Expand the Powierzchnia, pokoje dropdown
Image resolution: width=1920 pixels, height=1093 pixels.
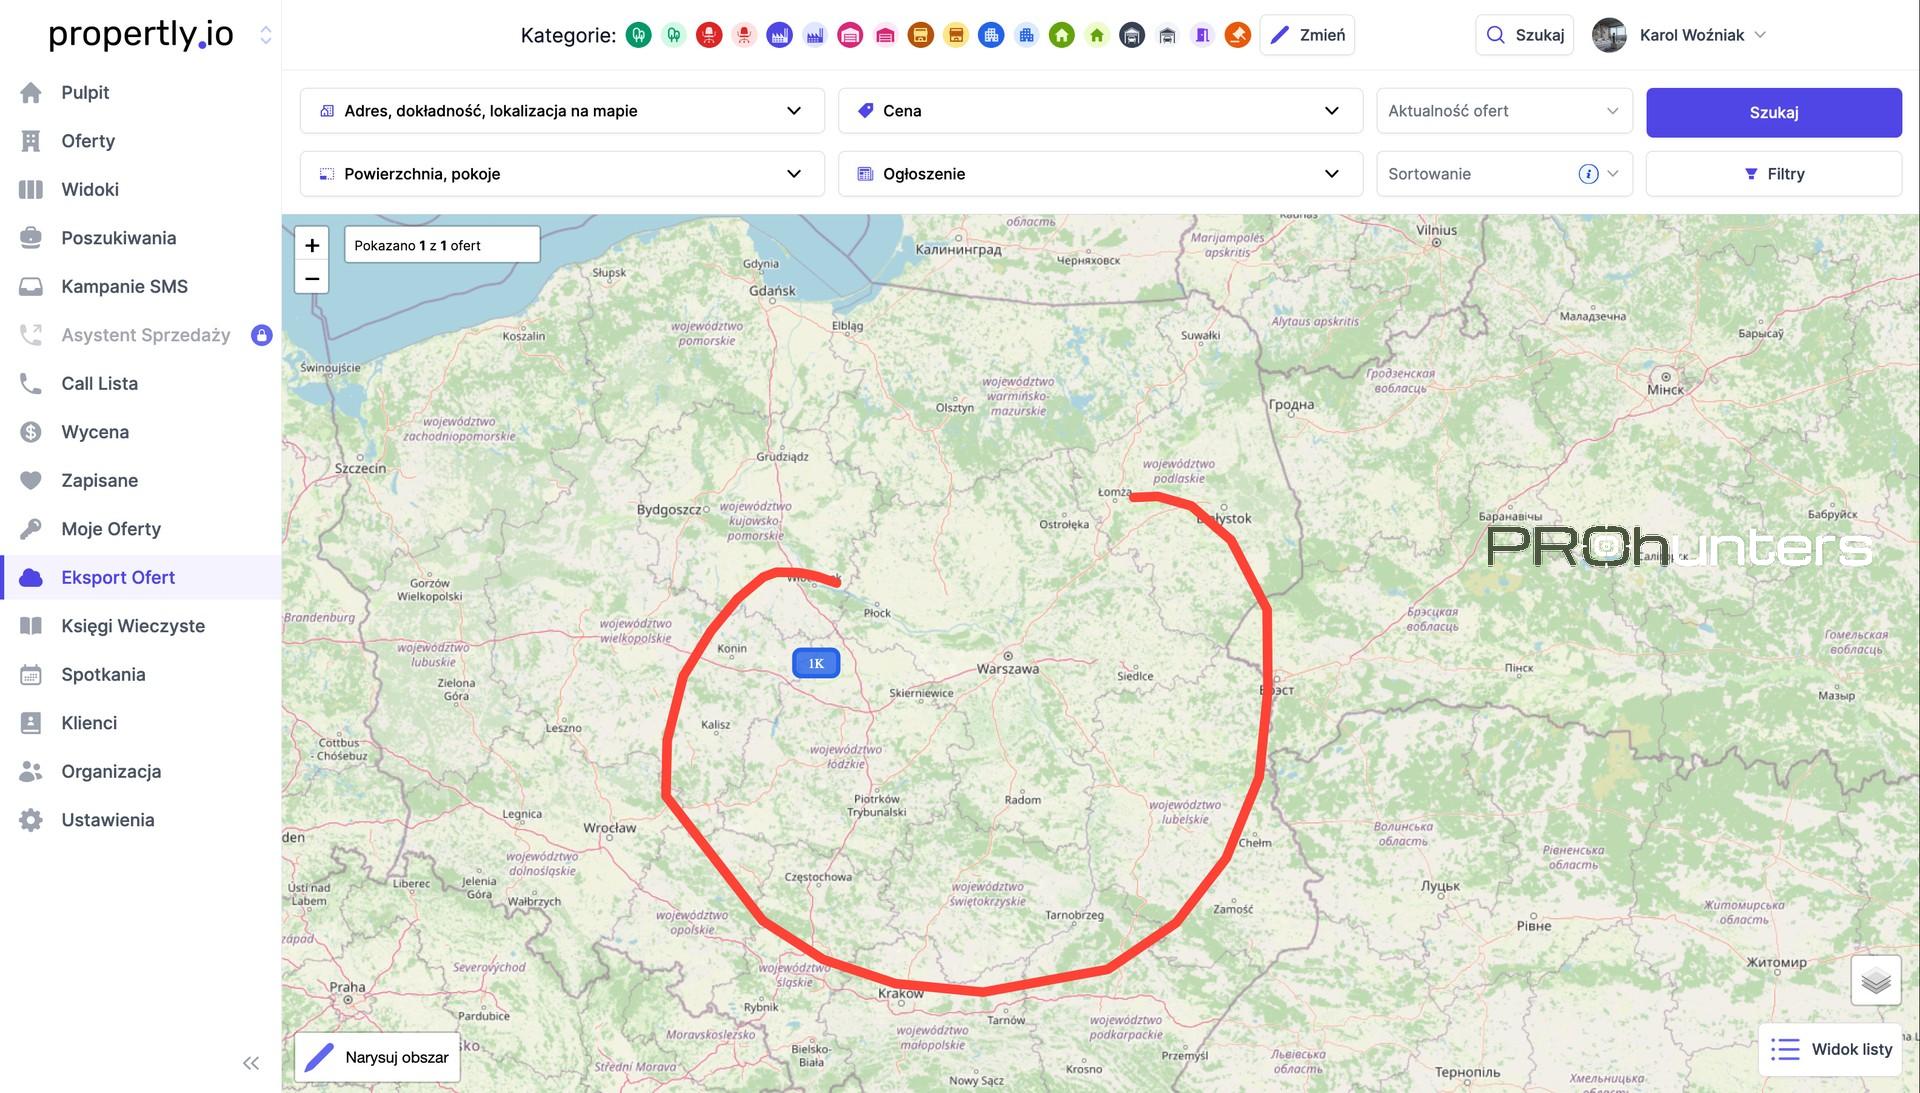coord(562,174)
